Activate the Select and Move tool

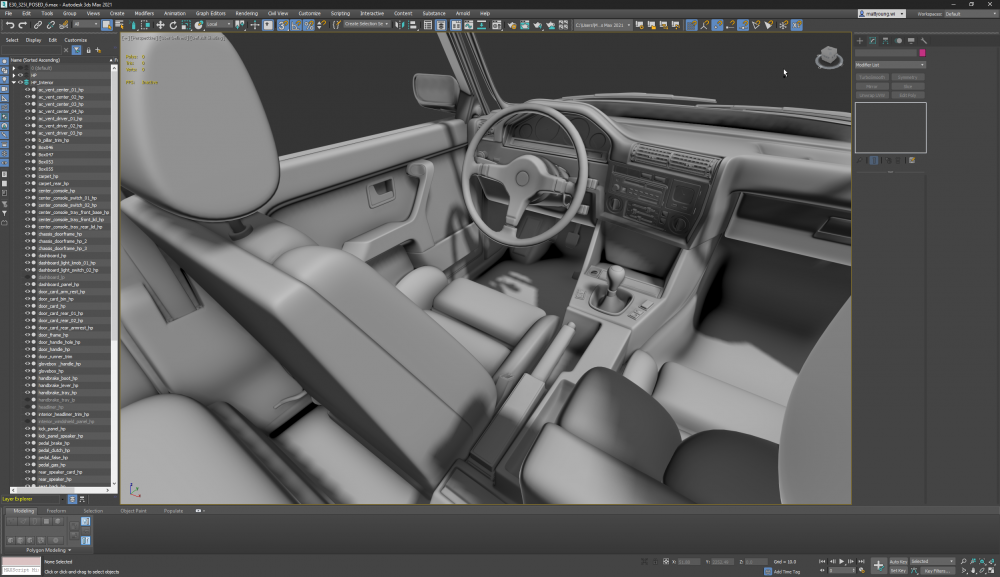click(x=160, y=25)
